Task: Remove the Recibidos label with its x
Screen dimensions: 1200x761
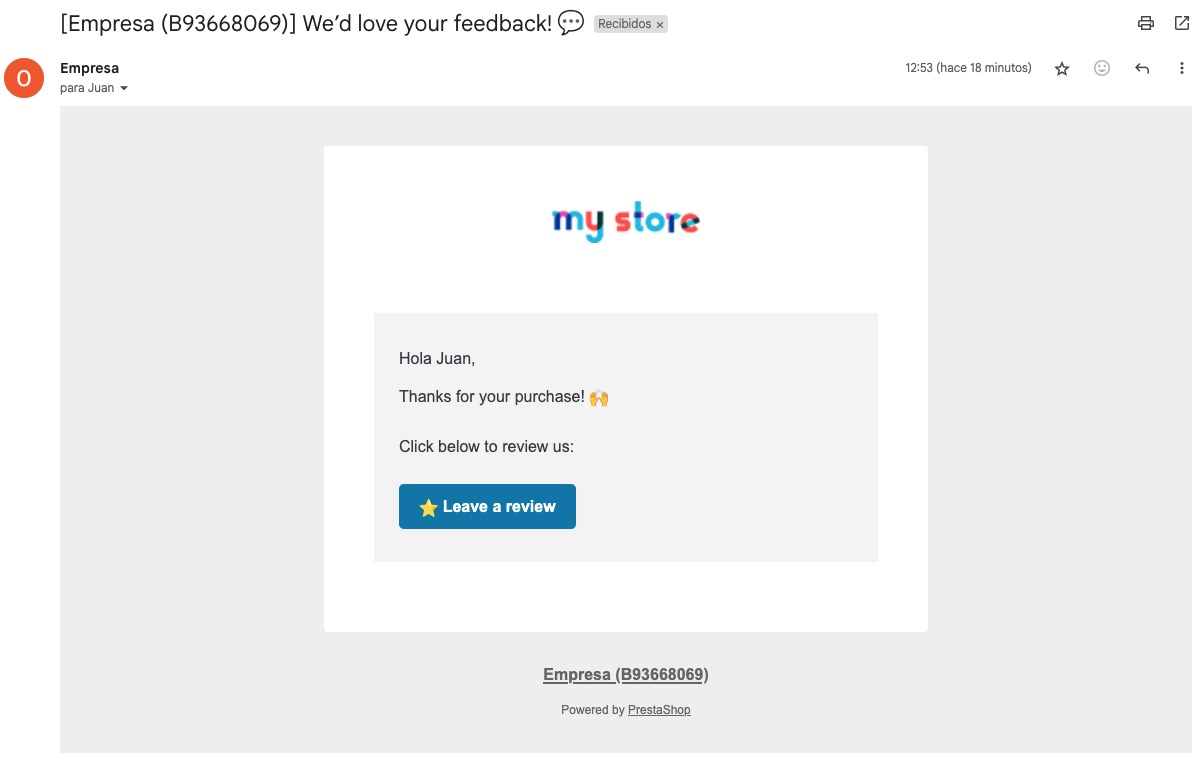Action: [660, 24]
